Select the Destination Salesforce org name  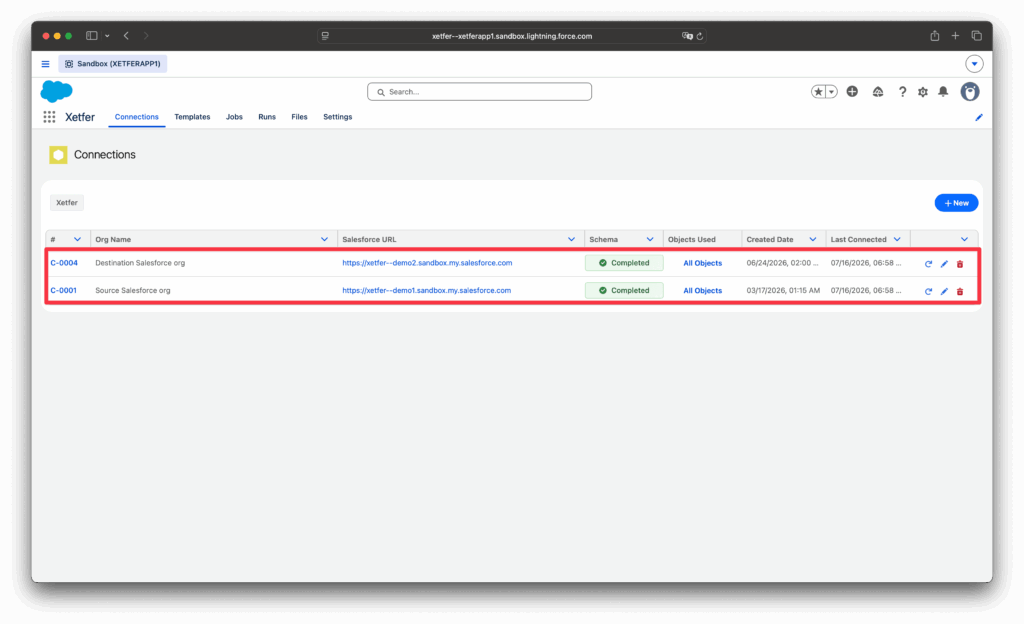(x=140, y=263)
